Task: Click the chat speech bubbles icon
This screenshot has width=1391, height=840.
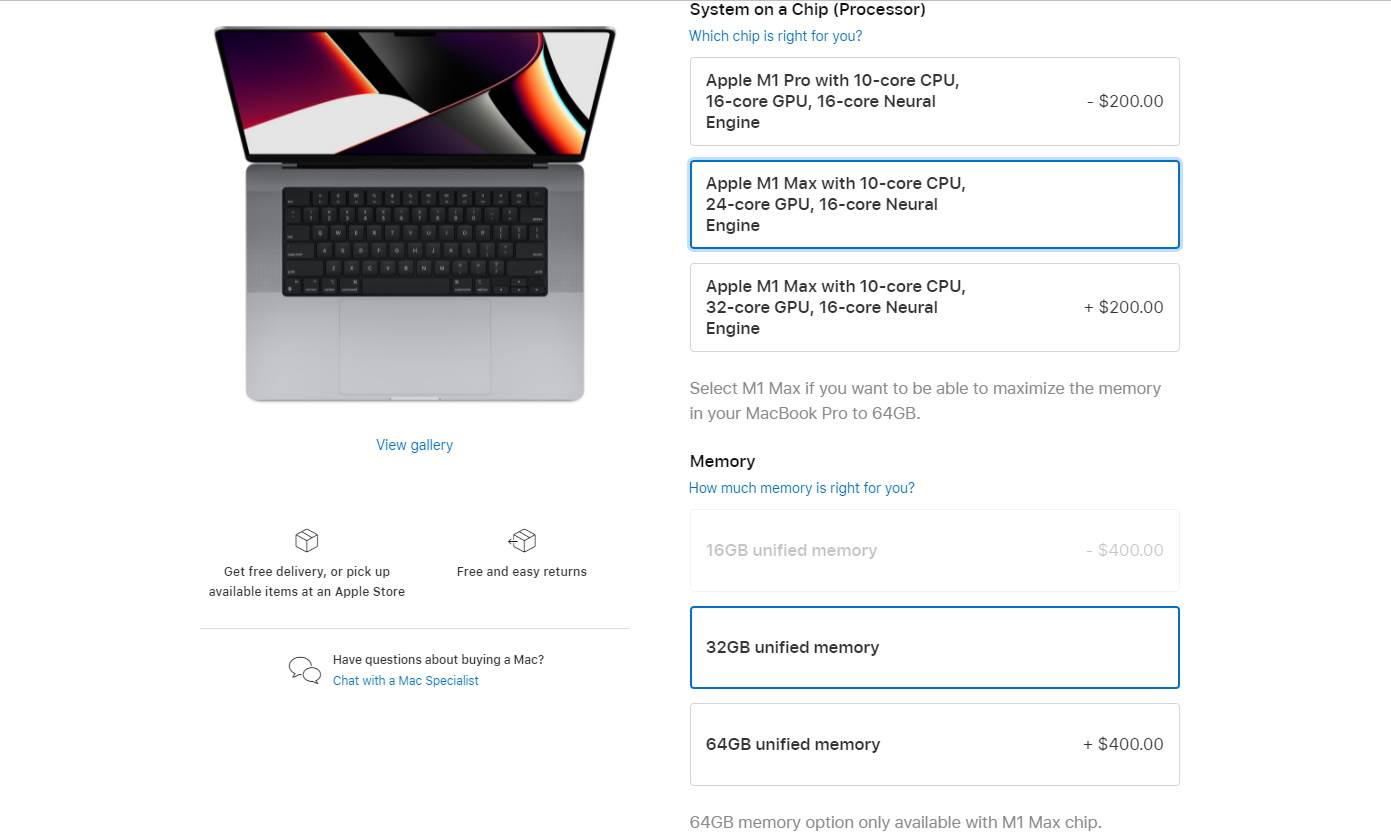Action: (304, 669)
